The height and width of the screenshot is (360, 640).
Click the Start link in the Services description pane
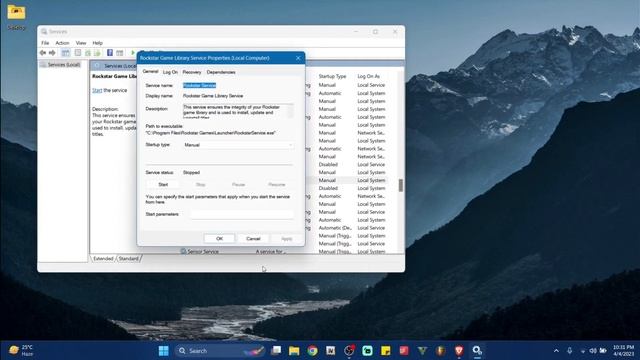(x=97, y=90)
